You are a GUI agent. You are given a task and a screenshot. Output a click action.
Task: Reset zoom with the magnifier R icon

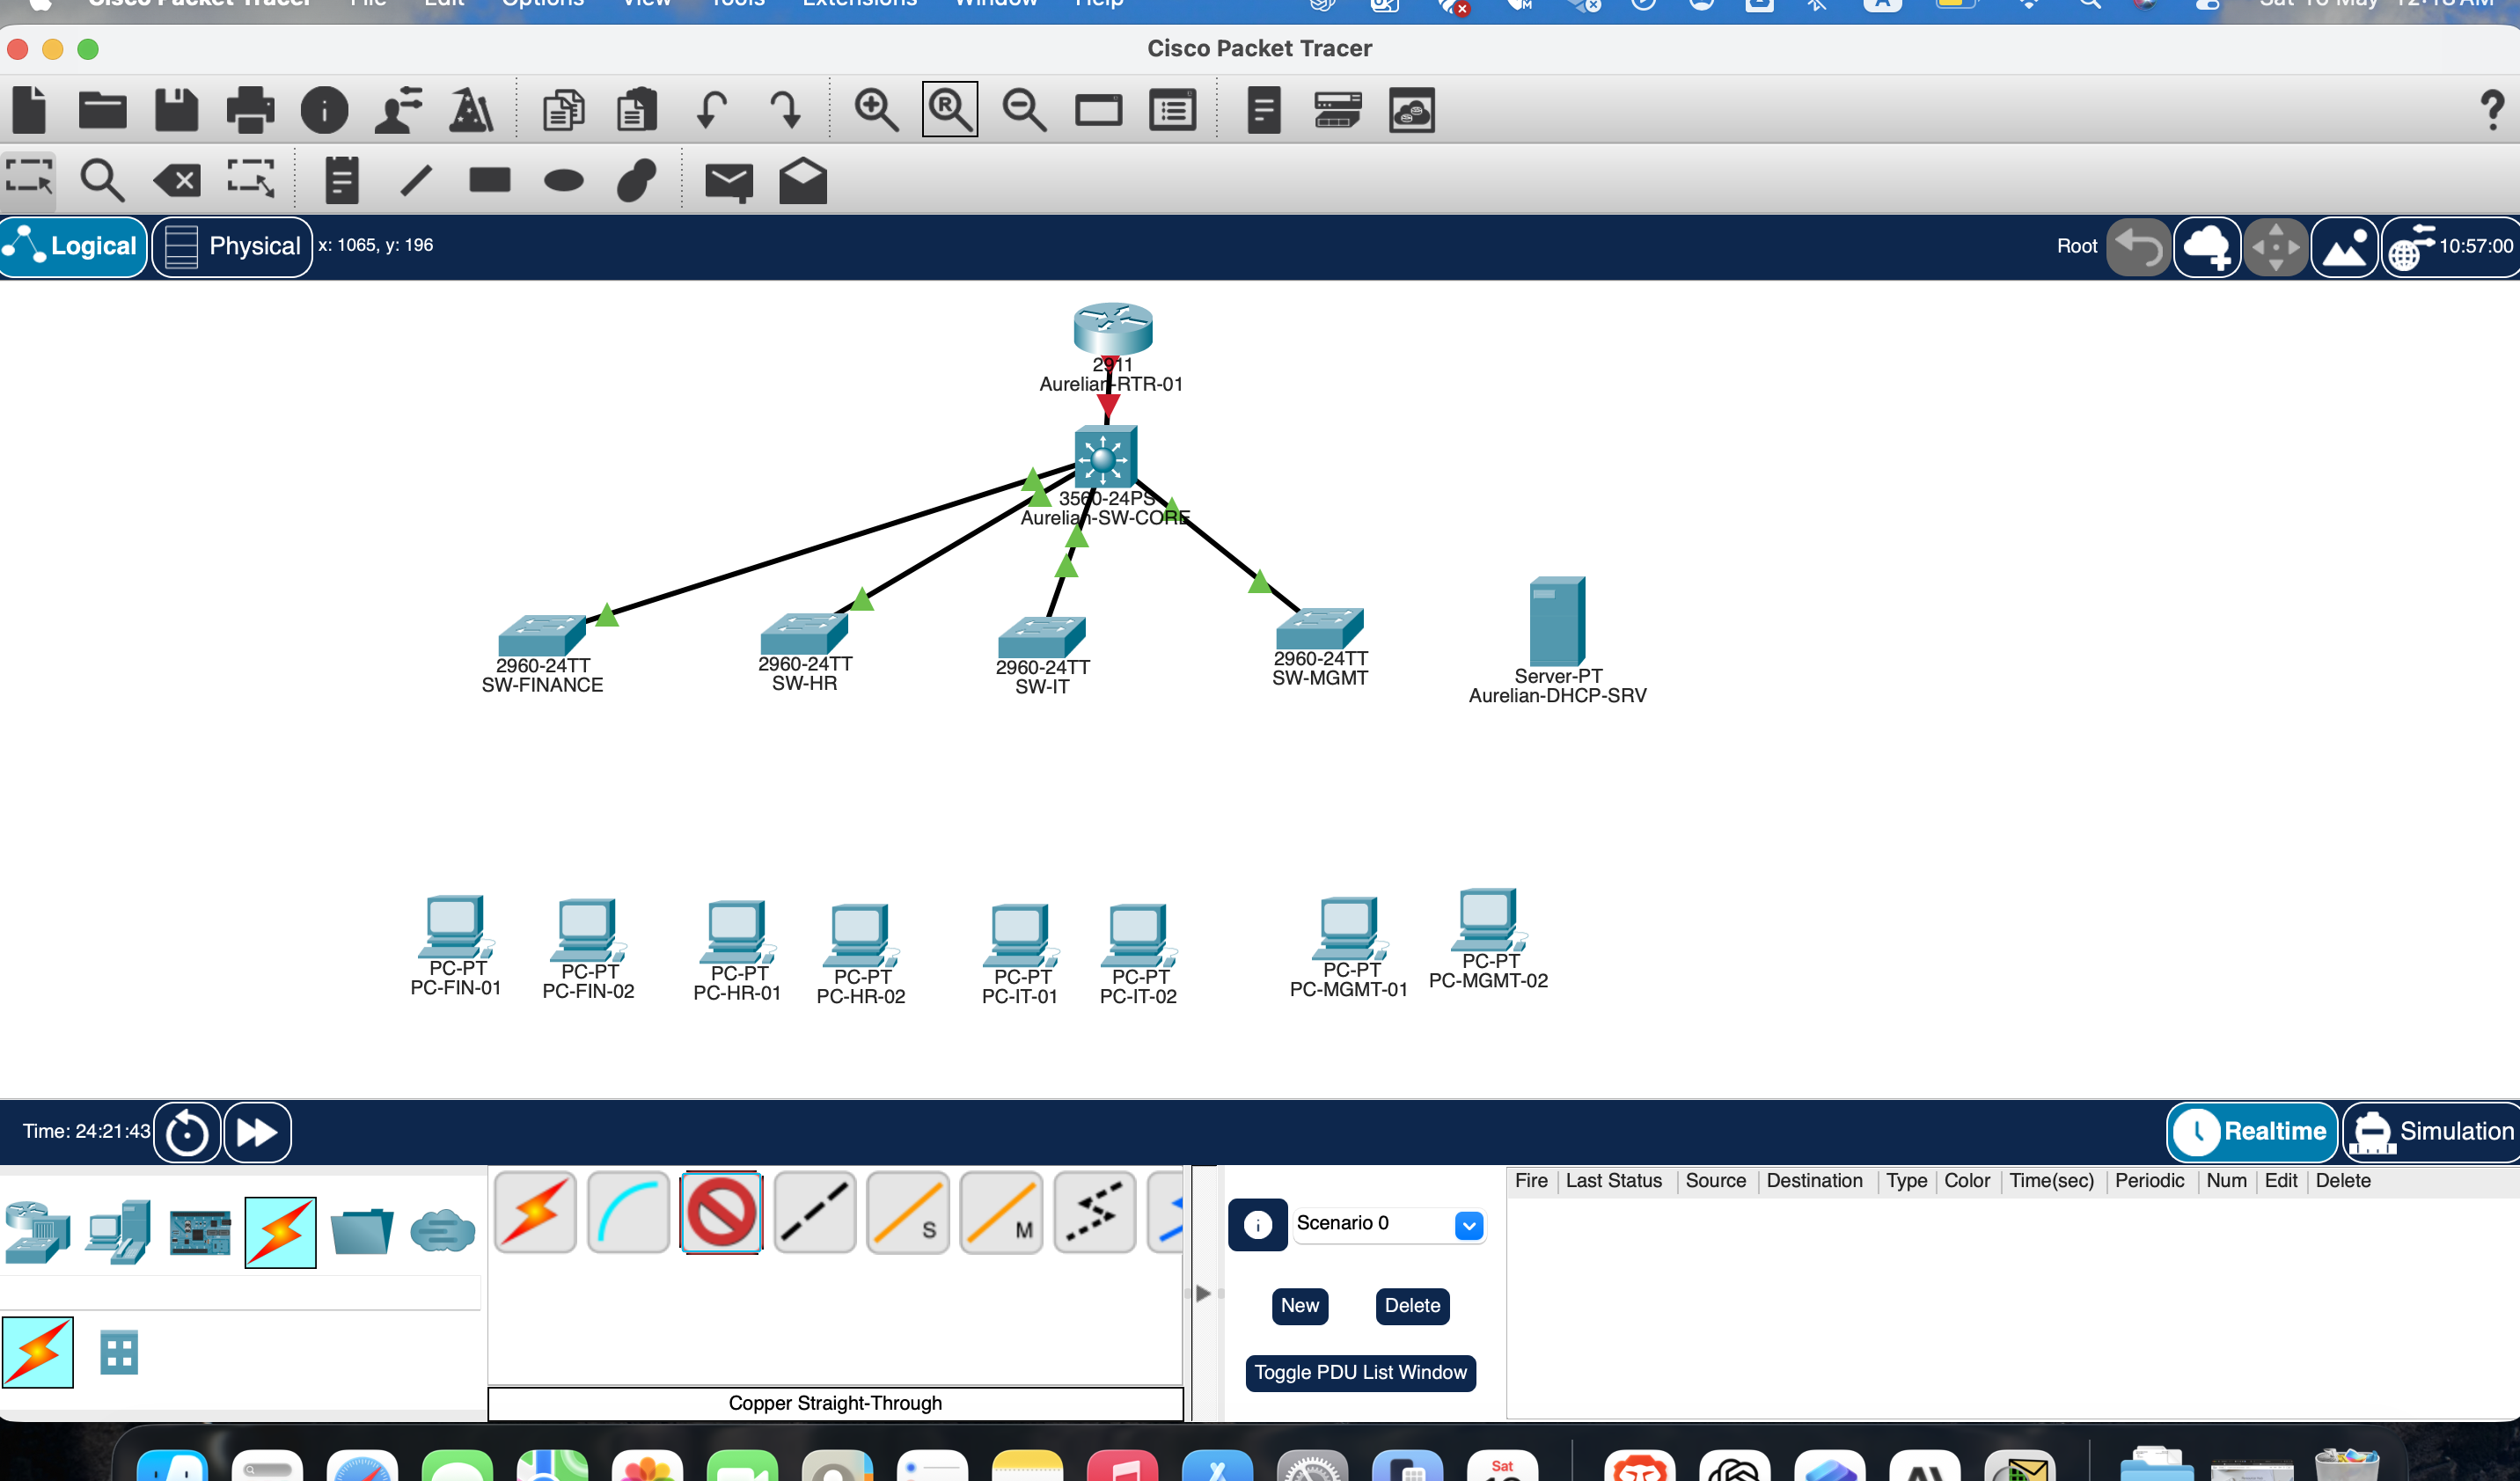[950, 110]
